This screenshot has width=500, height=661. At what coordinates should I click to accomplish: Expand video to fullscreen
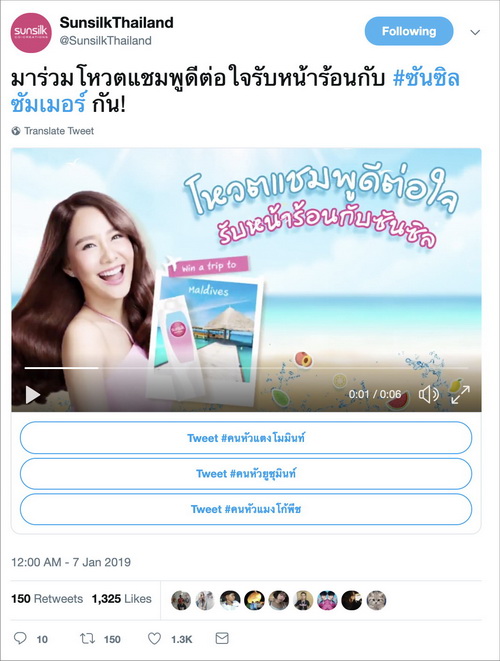tap(460, 395)
